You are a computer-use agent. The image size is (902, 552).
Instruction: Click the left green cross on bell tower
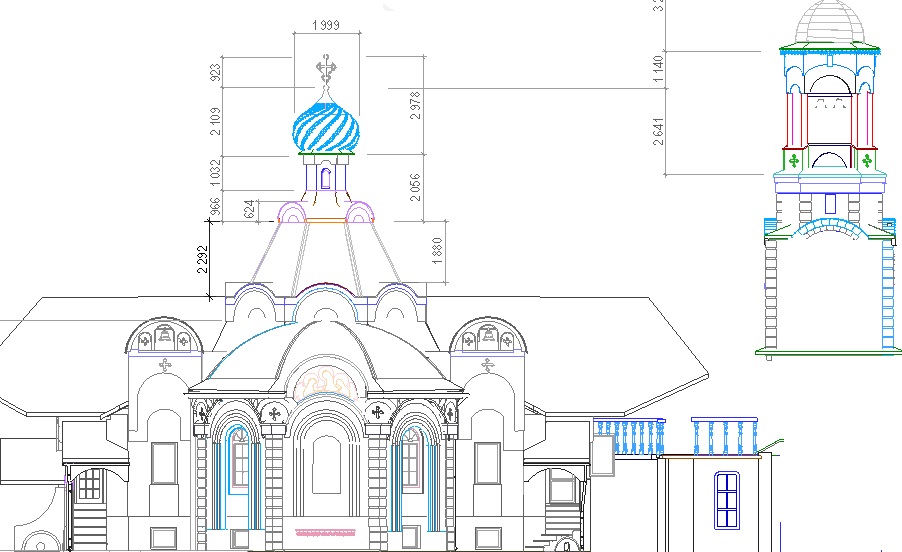click(x=795, y=160)
